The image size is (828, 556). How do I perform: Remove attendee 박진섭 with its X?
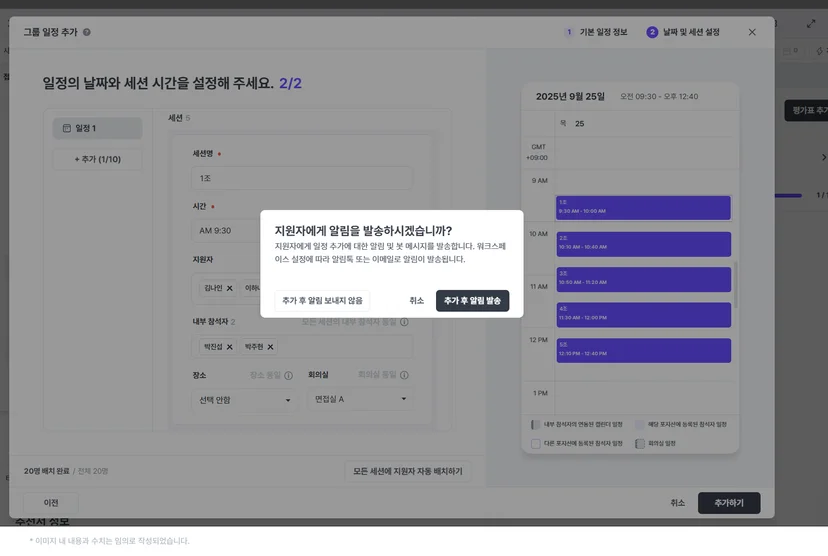[x=230, y=347]
